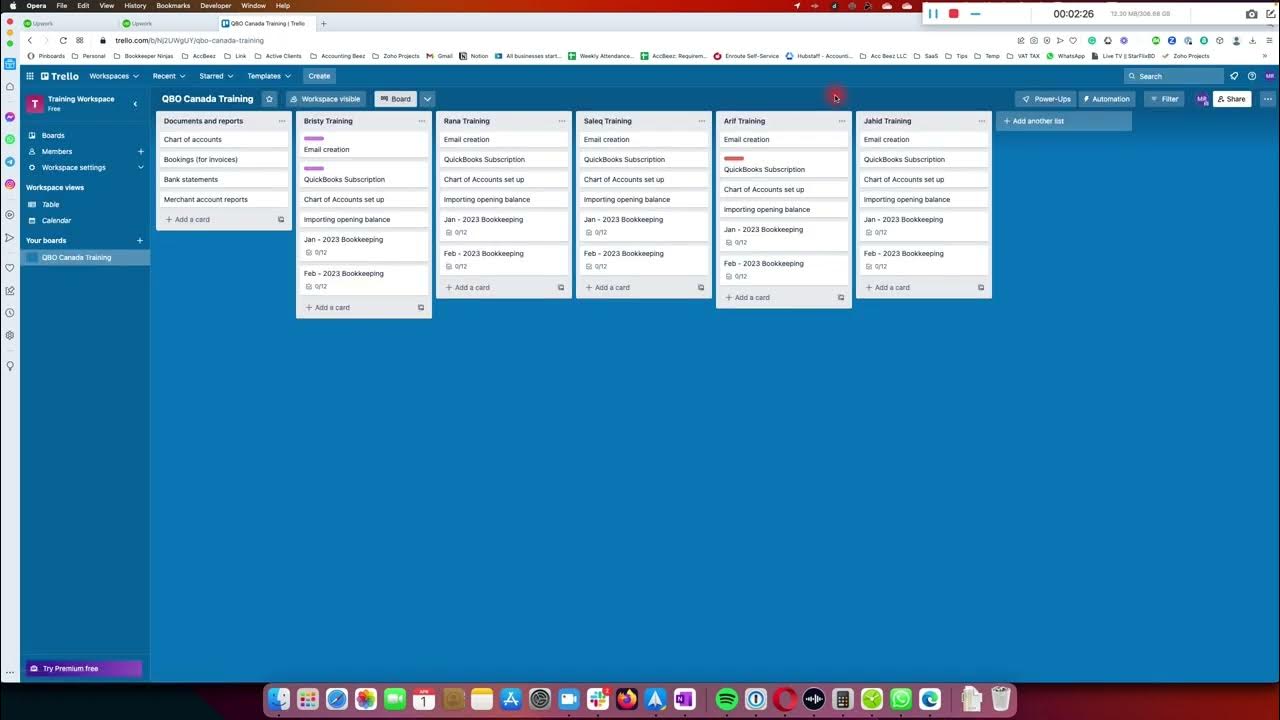
Task: Expand the Workspaces dropdown
Action: coord(113,76)
